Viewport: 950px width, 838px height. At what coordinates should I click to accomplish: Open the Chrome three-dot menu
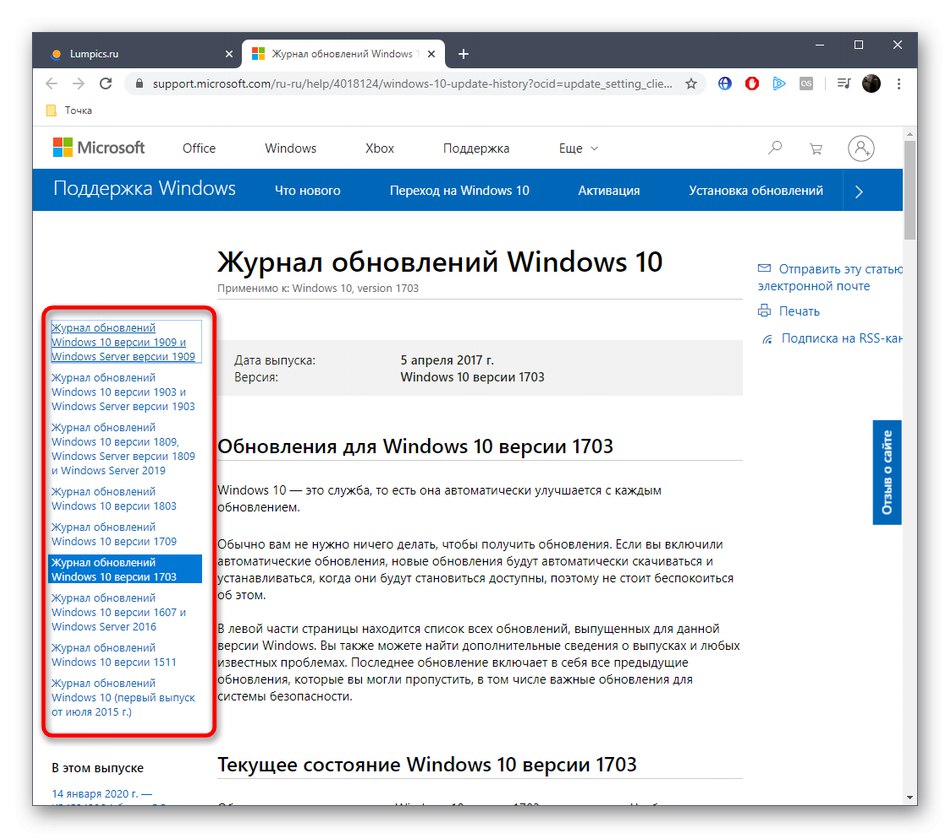pos(899,84)
